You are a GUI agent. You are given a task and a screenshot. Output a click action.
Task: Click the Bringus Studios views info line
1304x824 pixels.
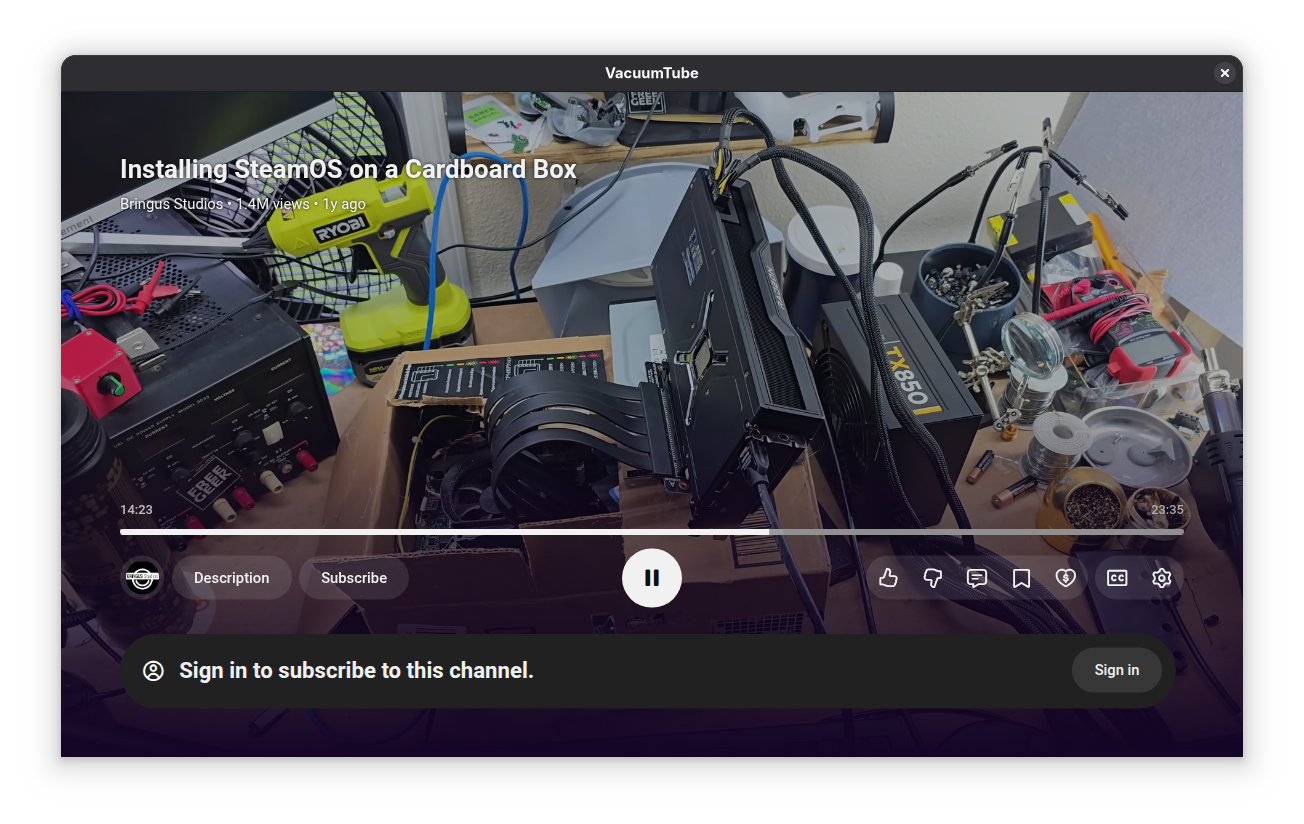coord(243,204)
